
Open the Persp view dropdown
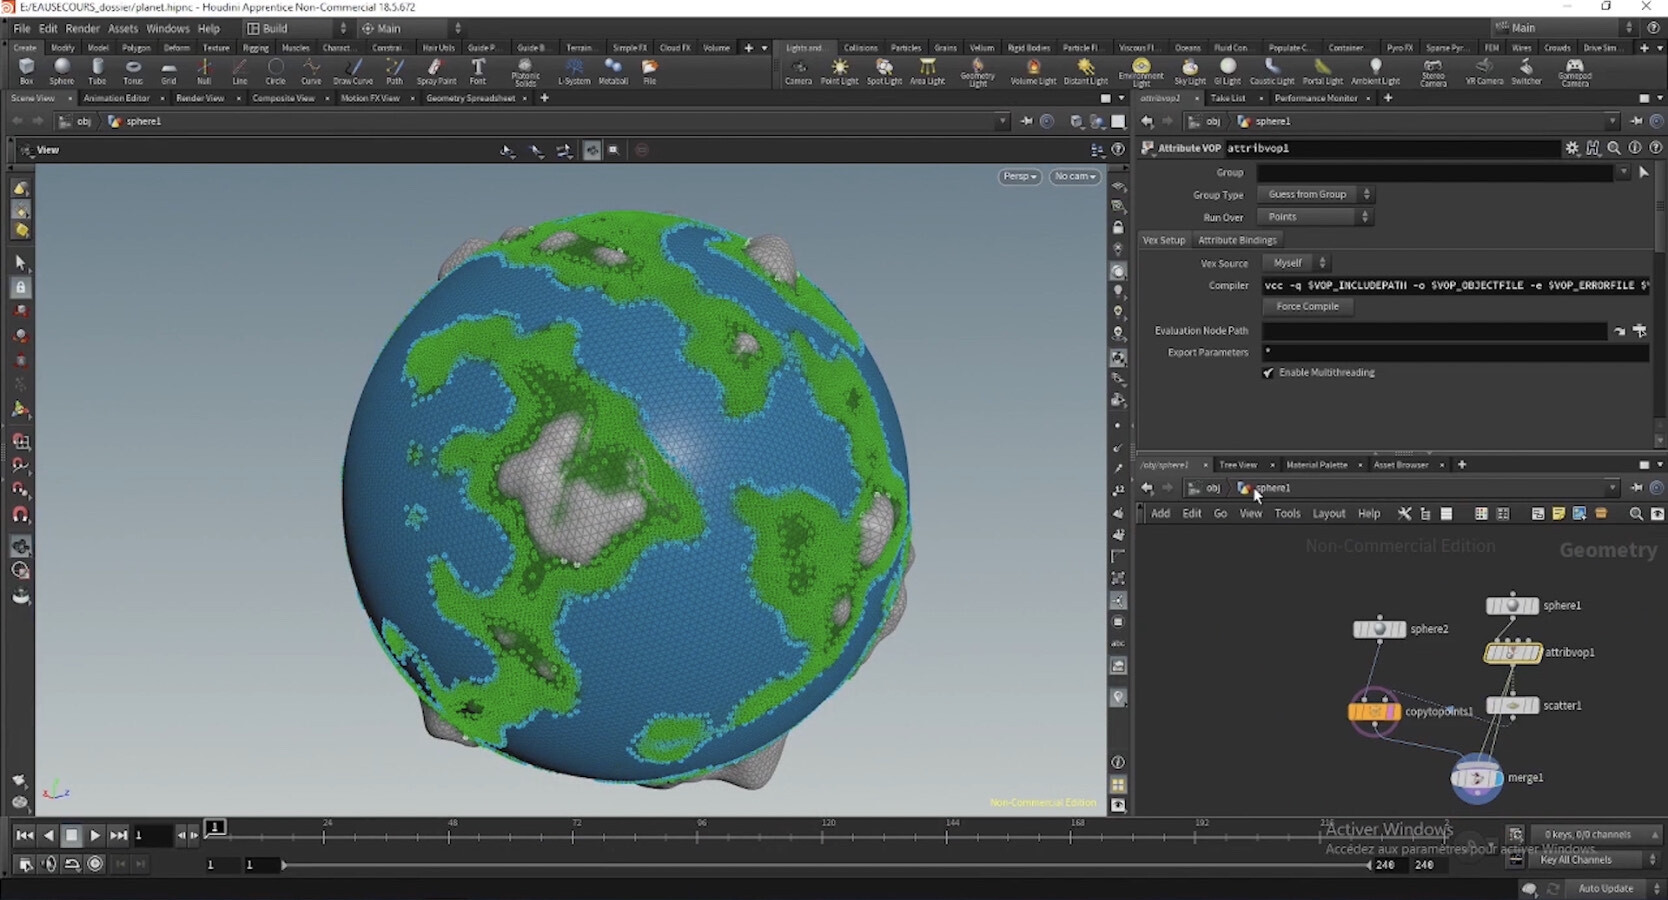tap(1018, 176)
